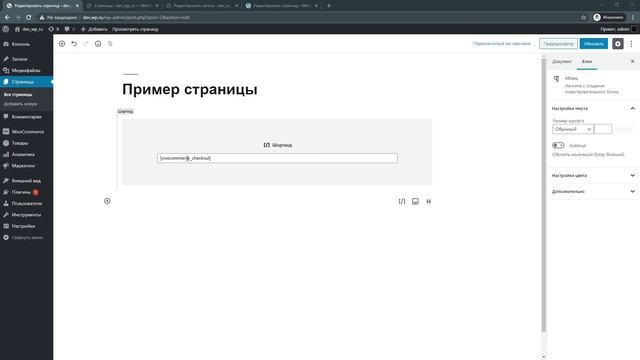Click the add block icon in editor toolbar
The image size is (640, 360).
point(62,44)
